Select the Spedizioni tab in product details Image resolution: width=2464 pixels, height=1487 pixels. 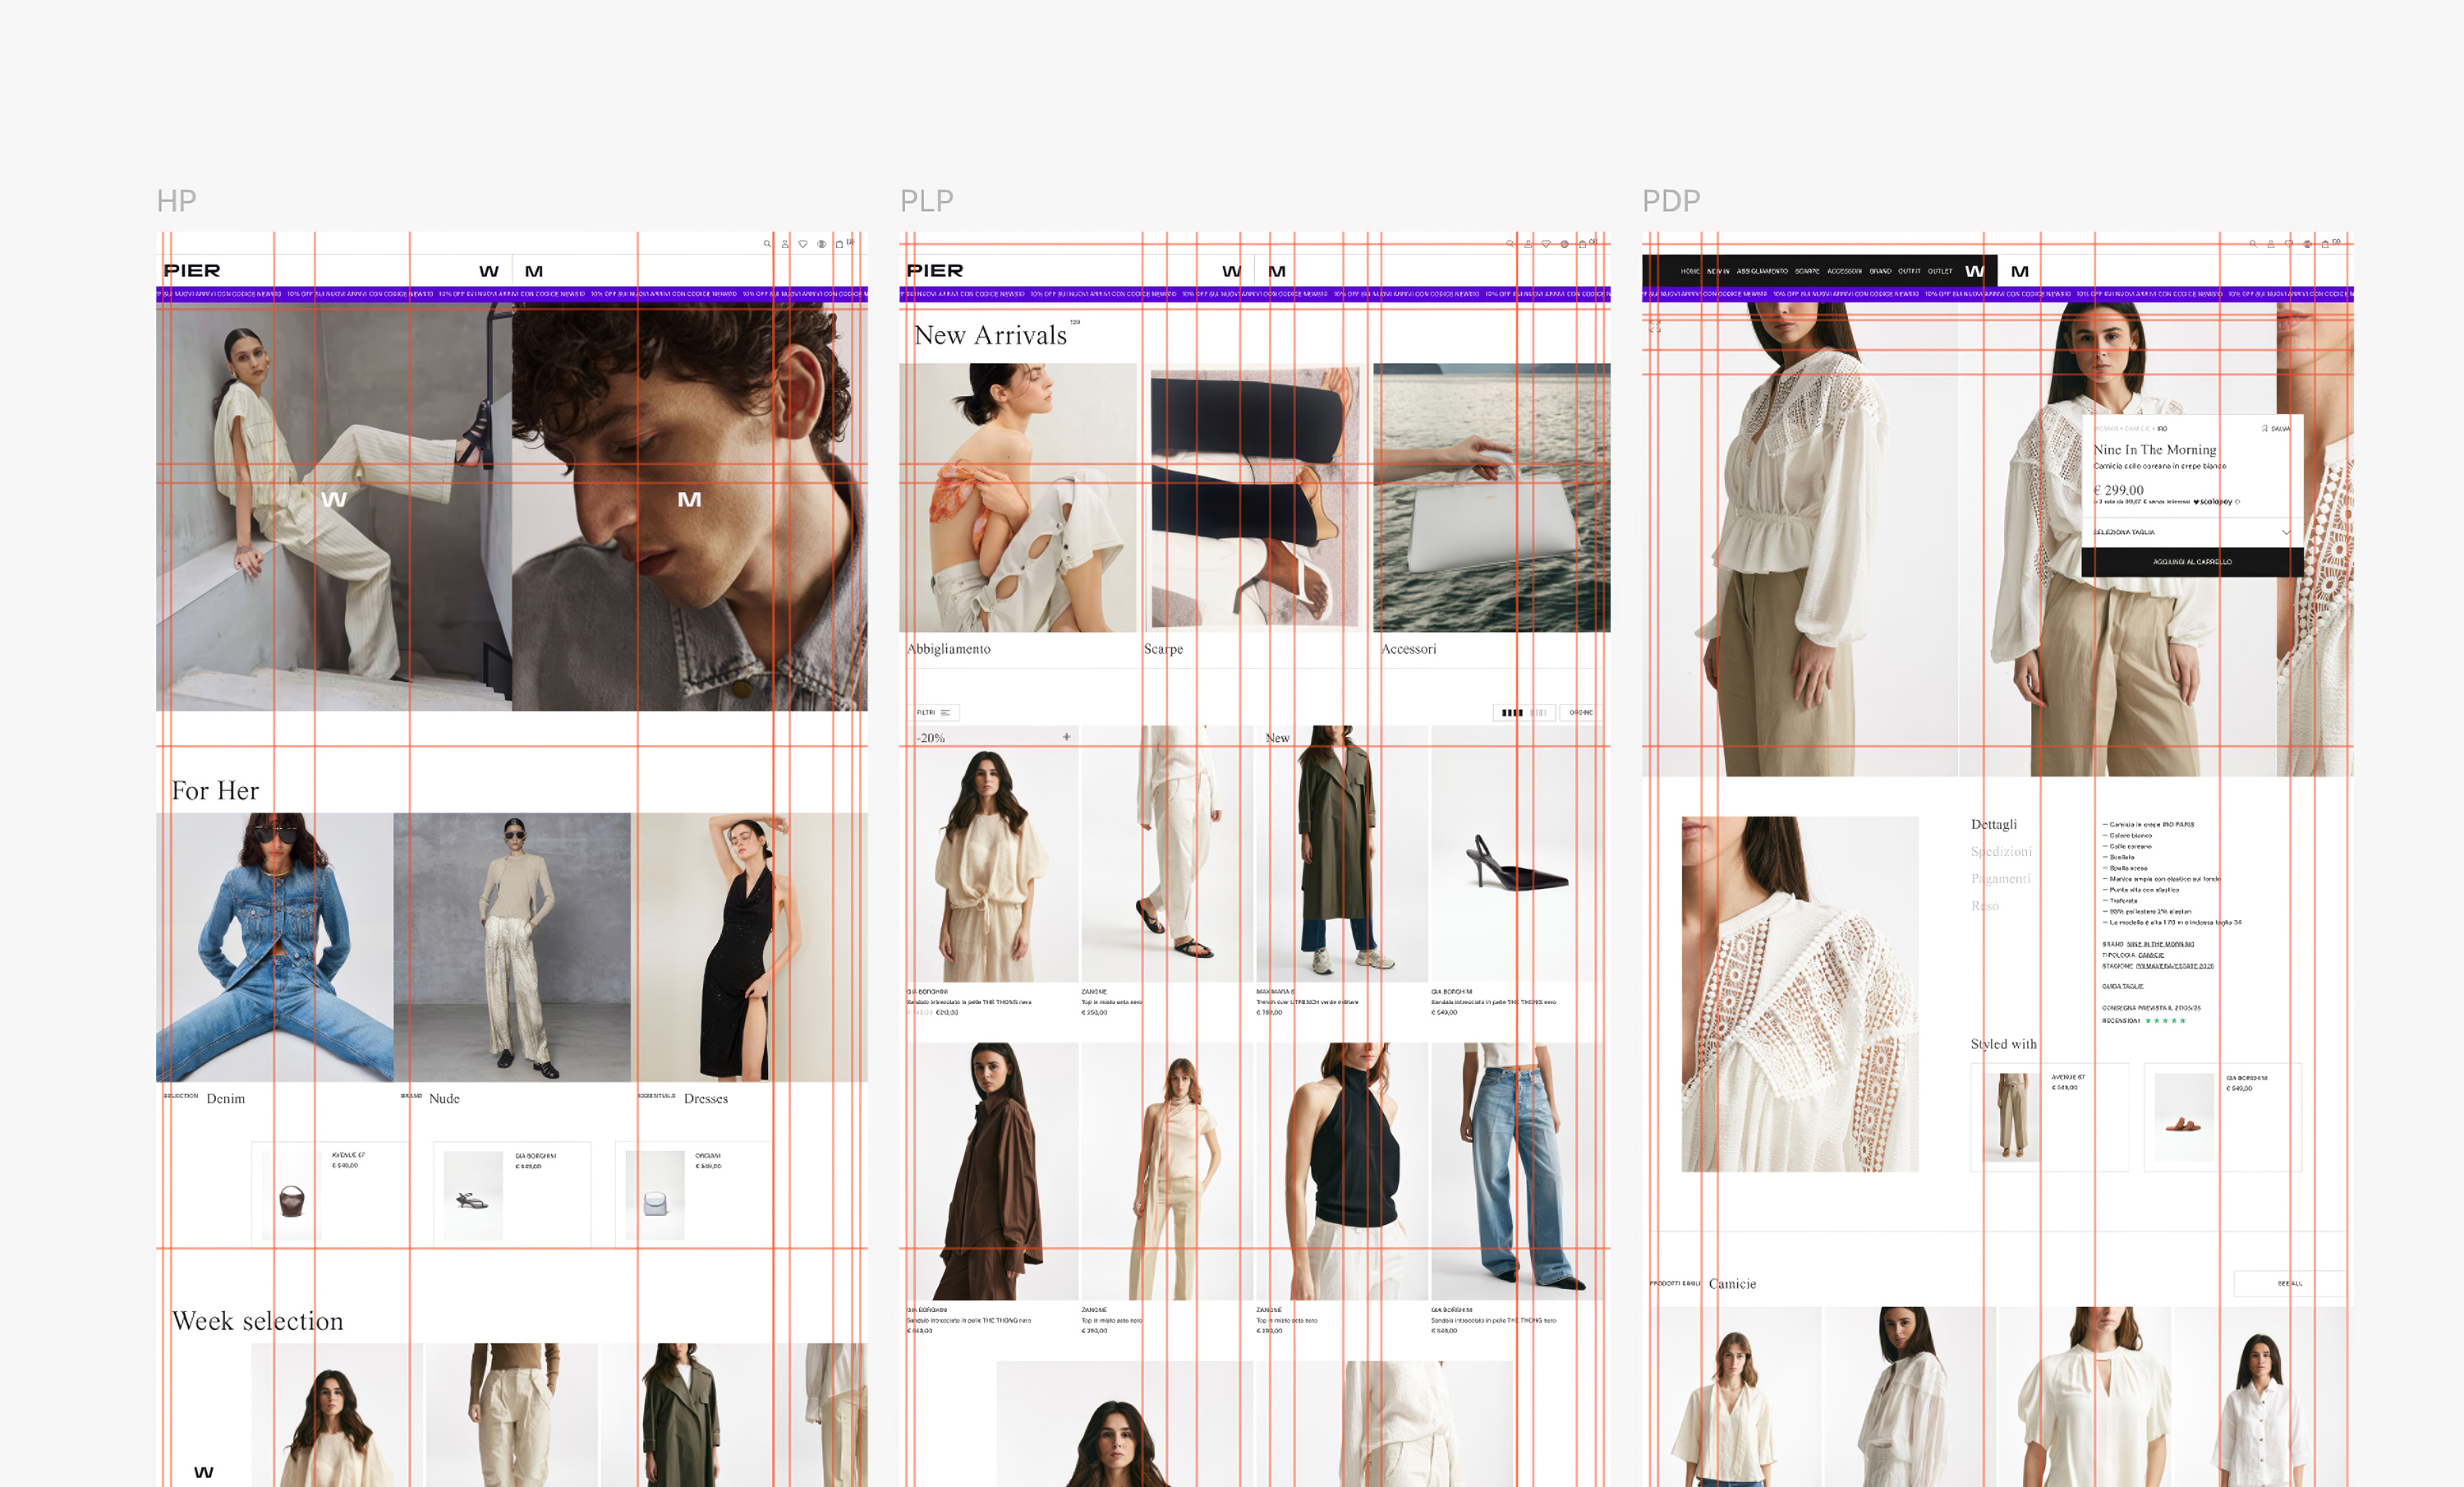click(x=2001, y=852)
